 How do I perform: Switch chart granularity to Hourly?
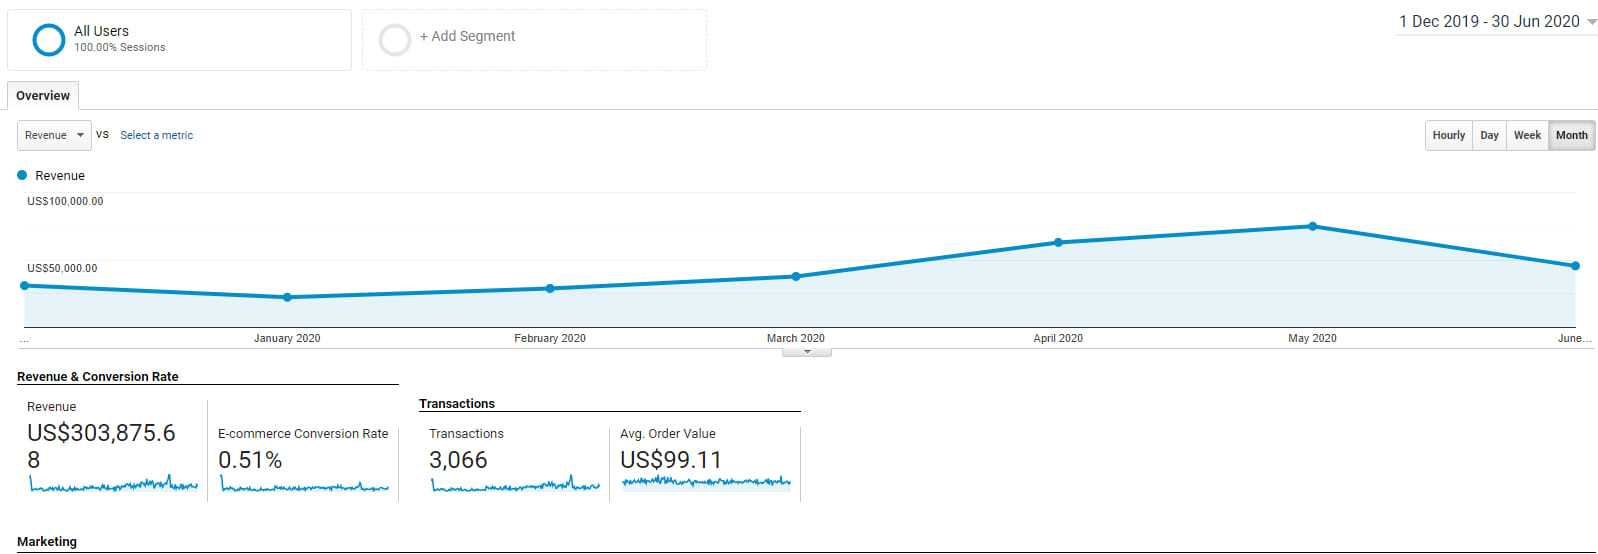tap(1448, 135)
